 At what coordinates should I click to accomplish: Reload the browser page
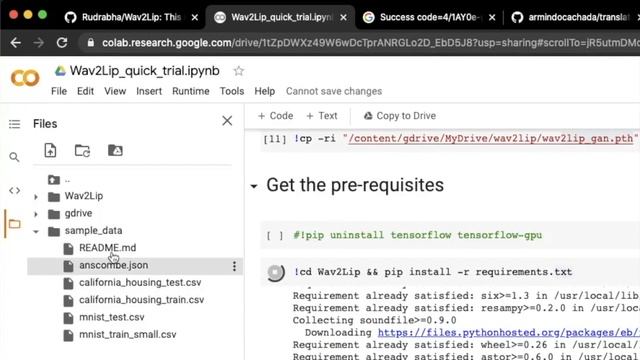[62, 42]
